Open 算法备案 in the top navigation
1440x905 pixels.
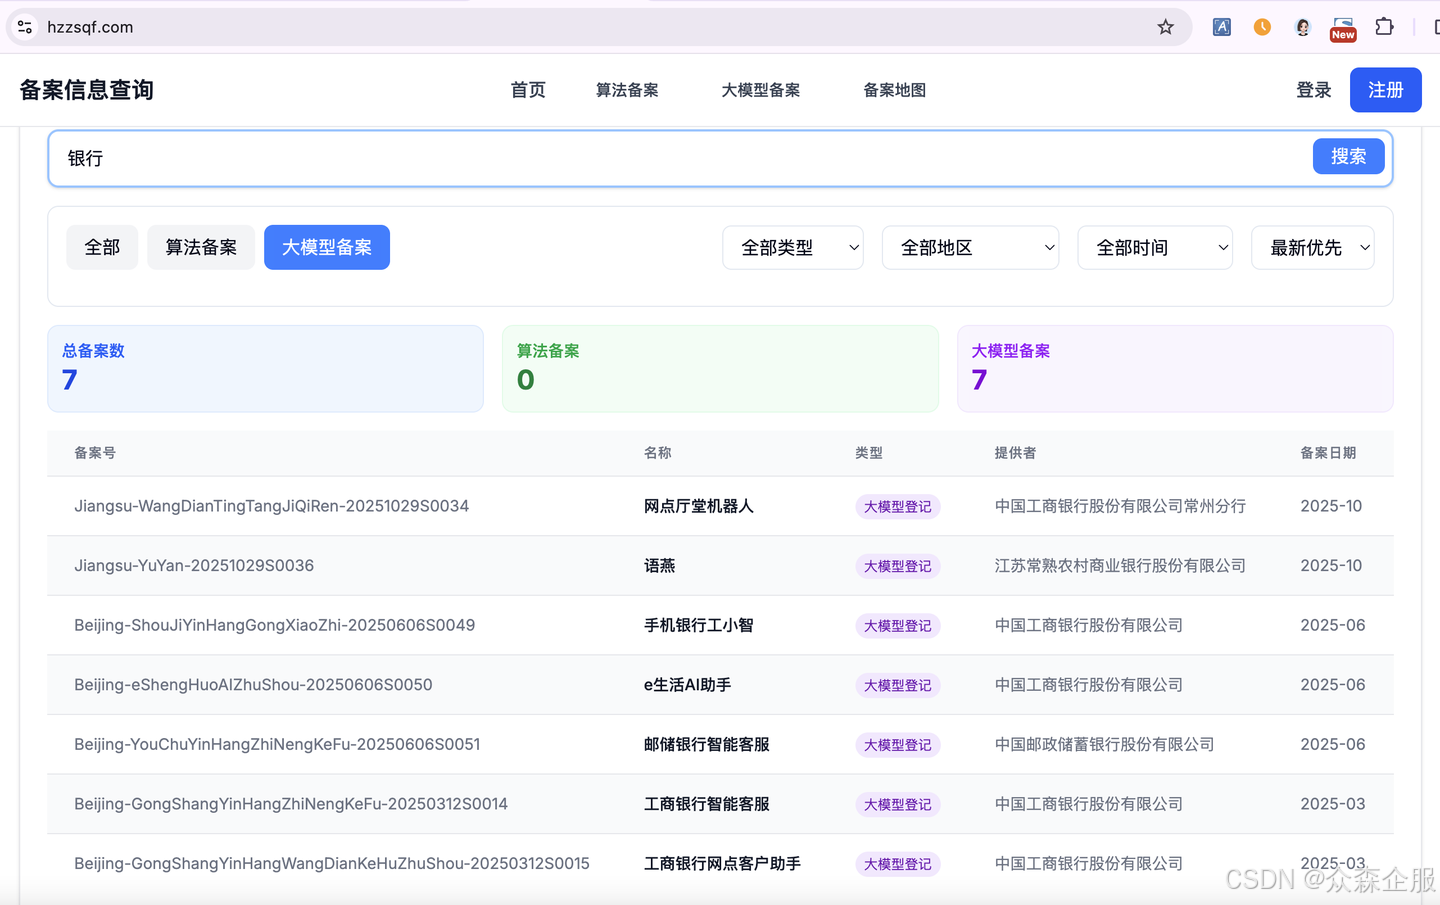[627, 90]
